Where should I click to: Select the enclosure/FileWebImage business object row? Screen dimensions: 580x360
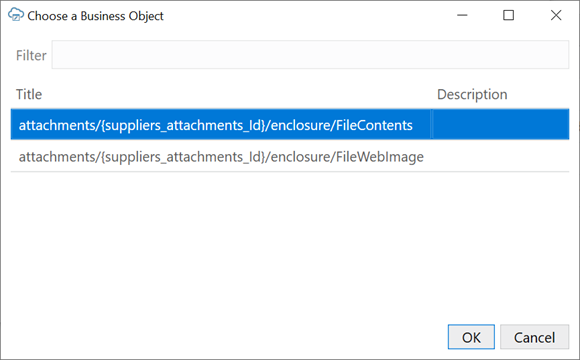coord(290,157)
